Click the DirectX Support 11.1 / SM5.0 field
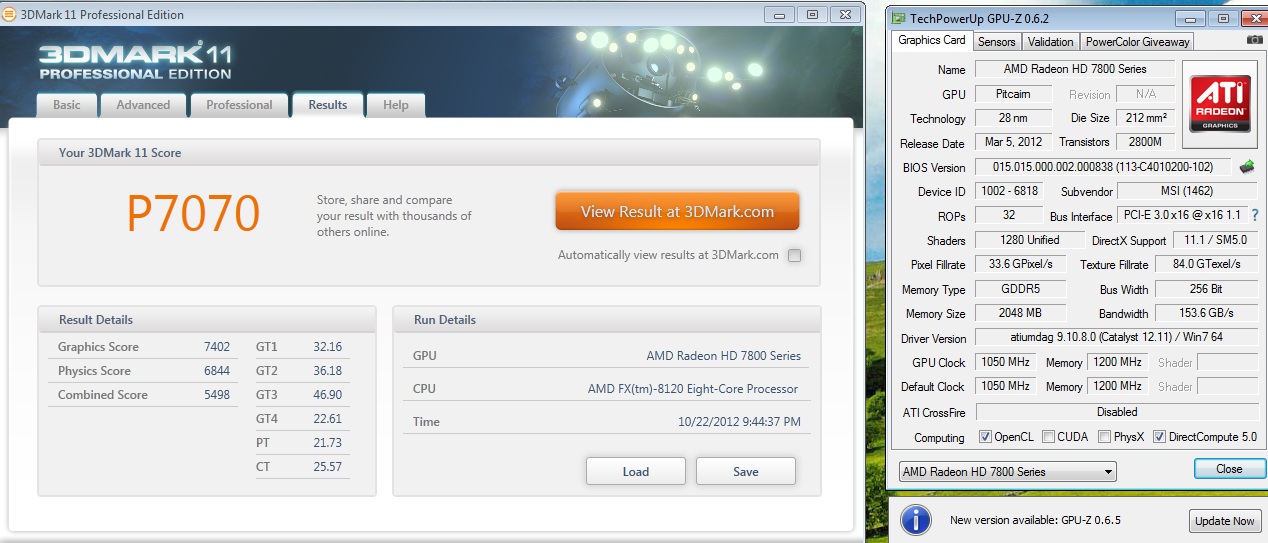This screenshot has width=1268, height=543. coord(1216,240)
